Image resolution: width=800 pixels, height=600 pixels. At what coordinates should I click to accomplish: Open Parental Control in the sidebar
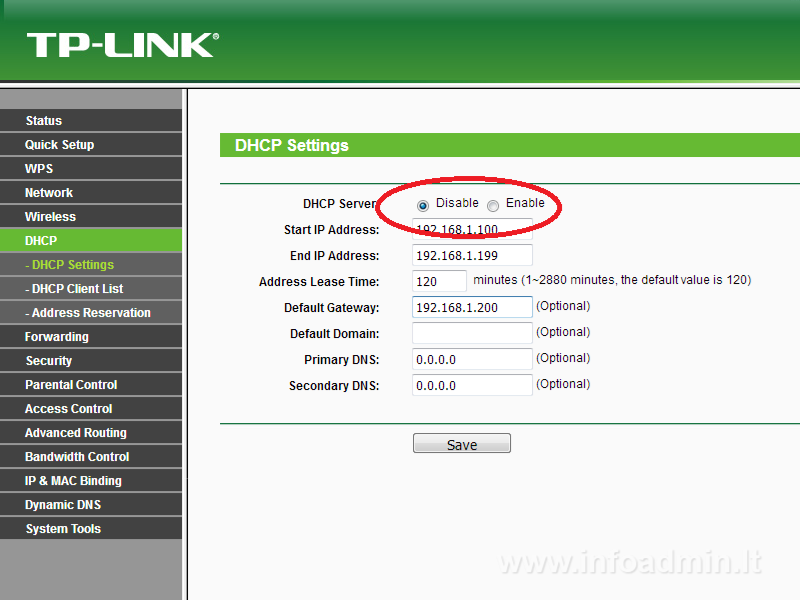tap(91, 384)
